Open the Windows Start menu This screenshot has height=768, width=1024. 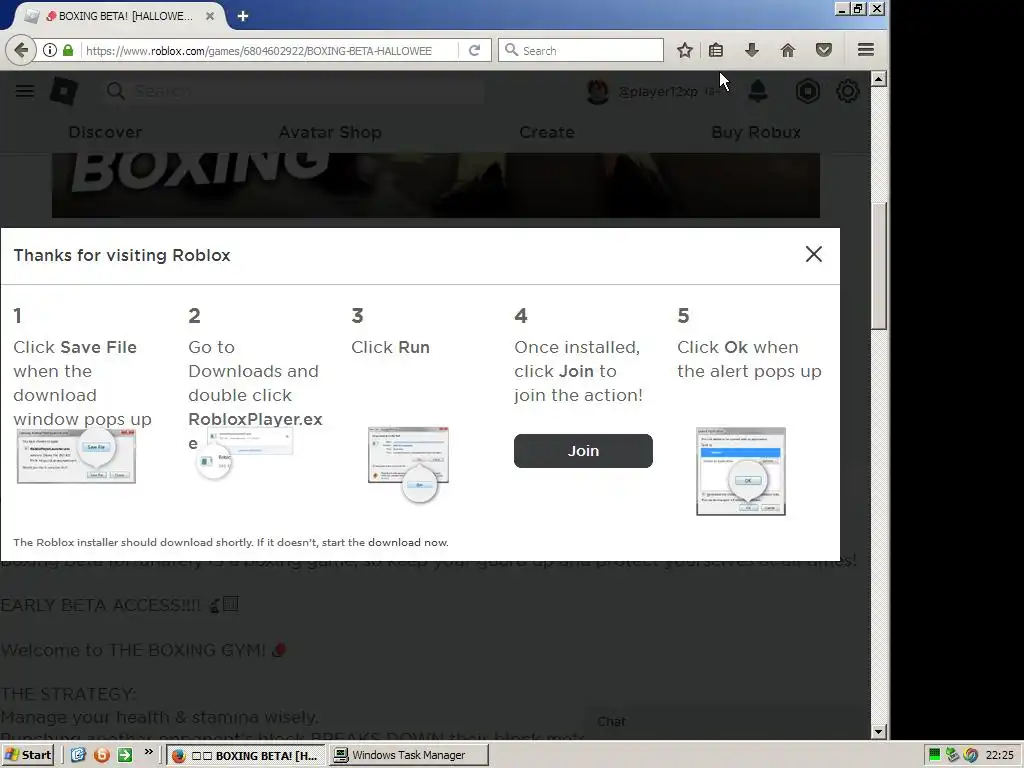[27, 755]
